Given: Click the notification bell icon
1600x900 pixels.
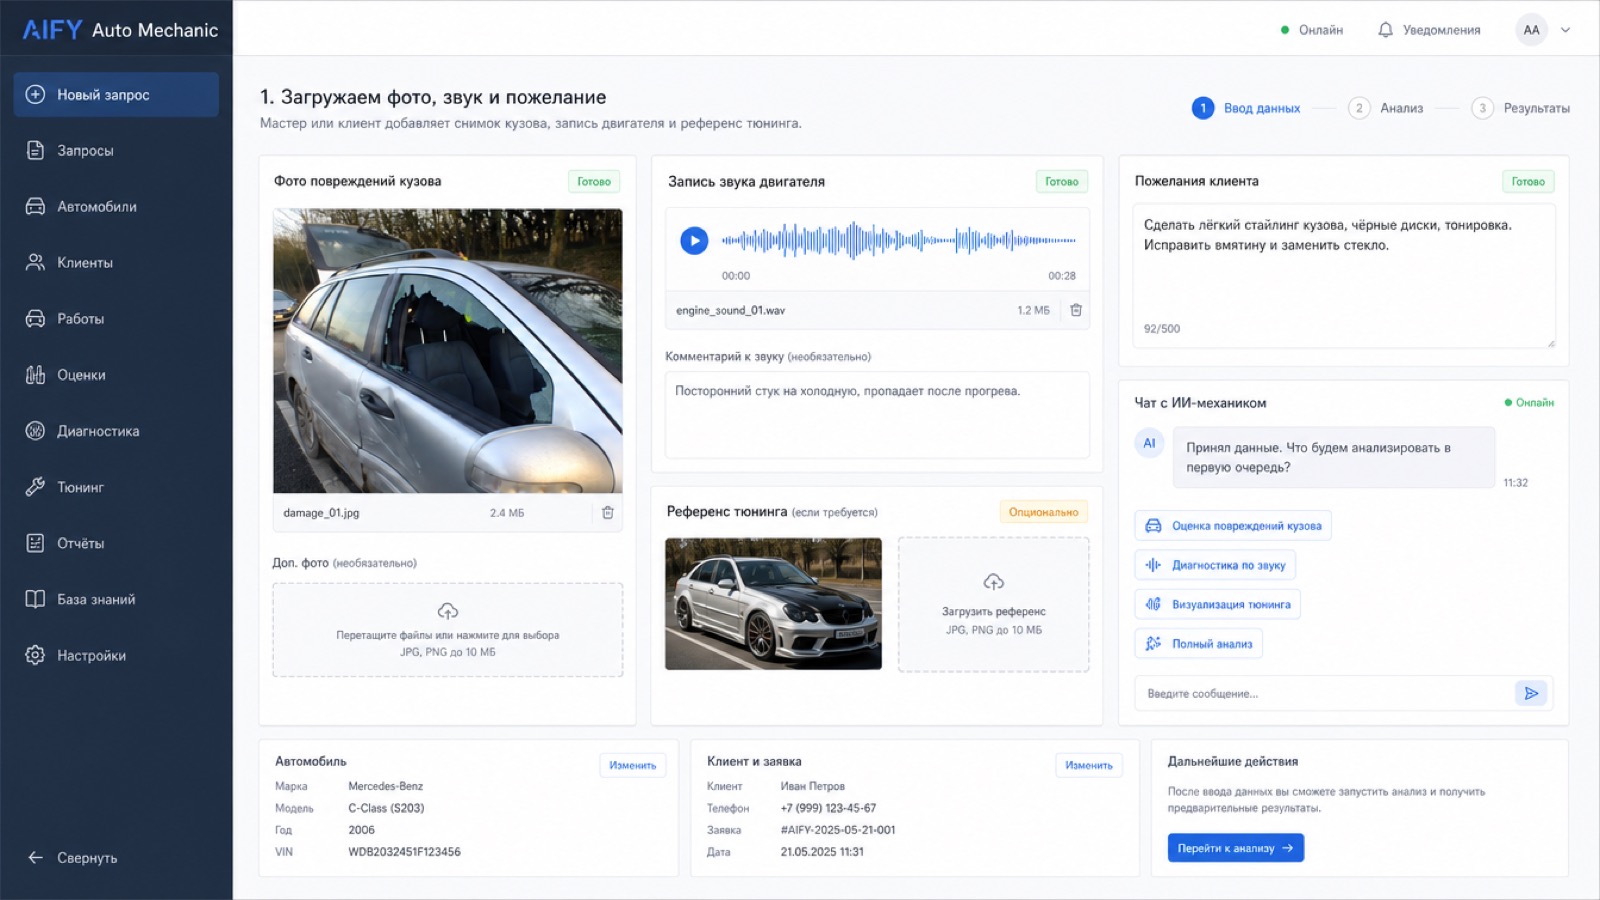Looking at the screenshot, I should (x=1385, y=30).
